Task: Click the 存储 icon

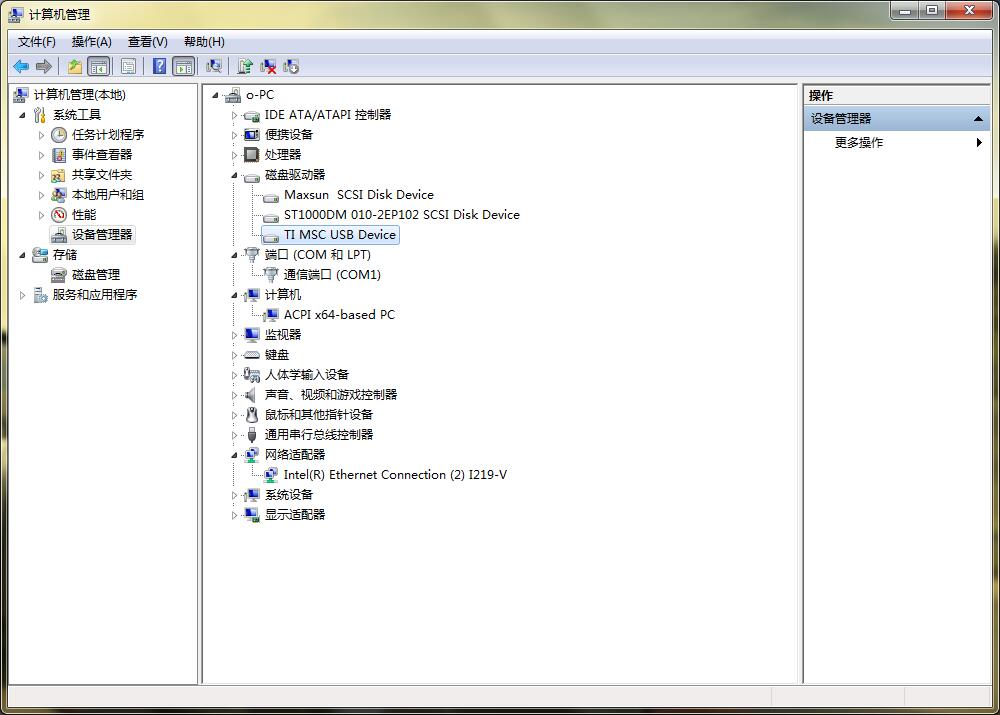Action: 40,254
